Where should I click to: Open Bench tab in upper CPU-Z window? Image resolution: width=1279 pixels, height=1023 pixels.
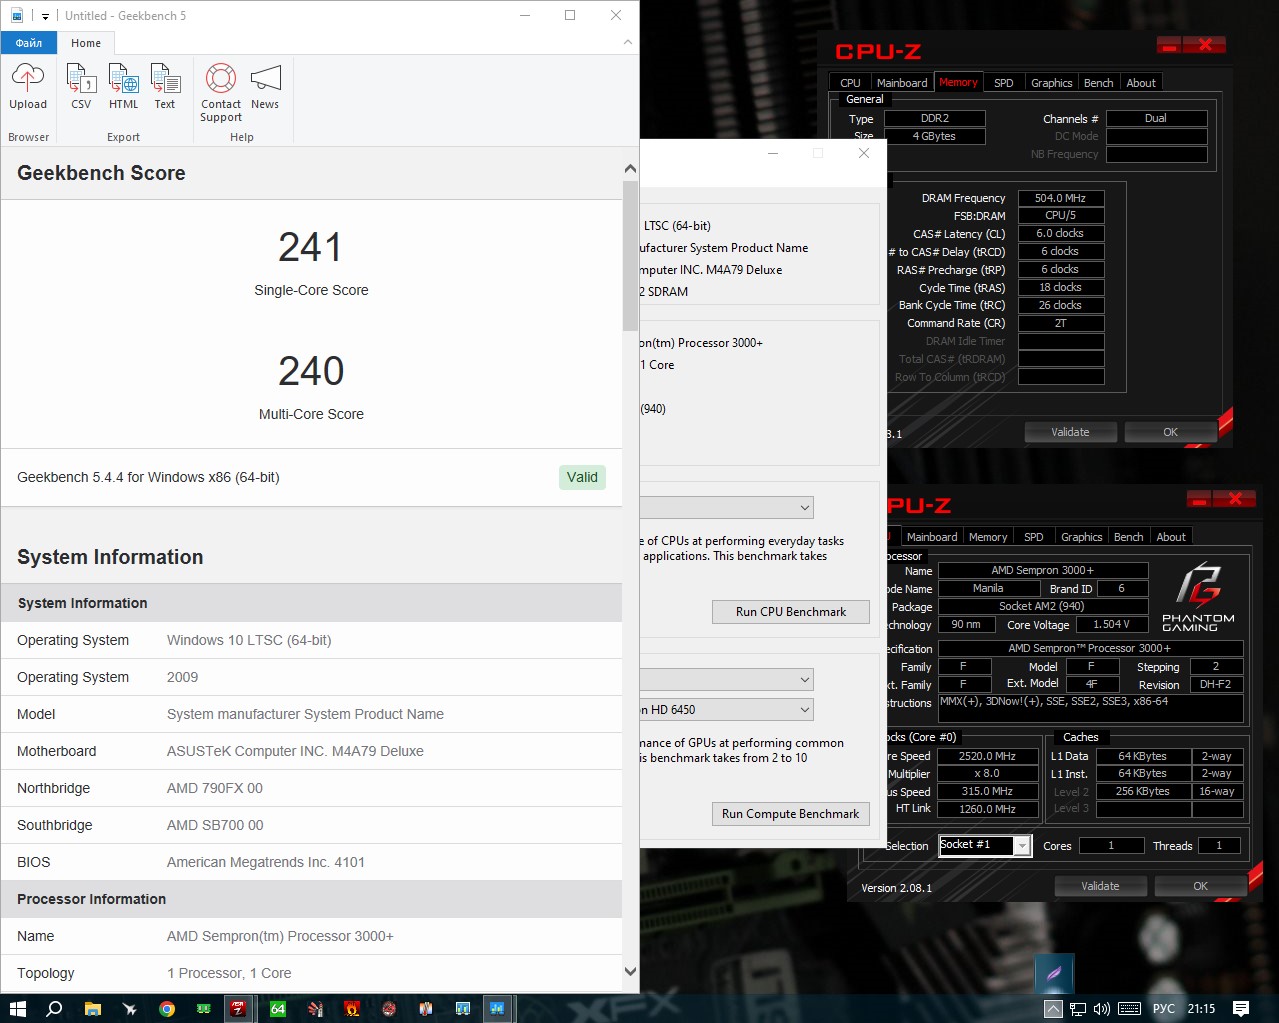1098,83
